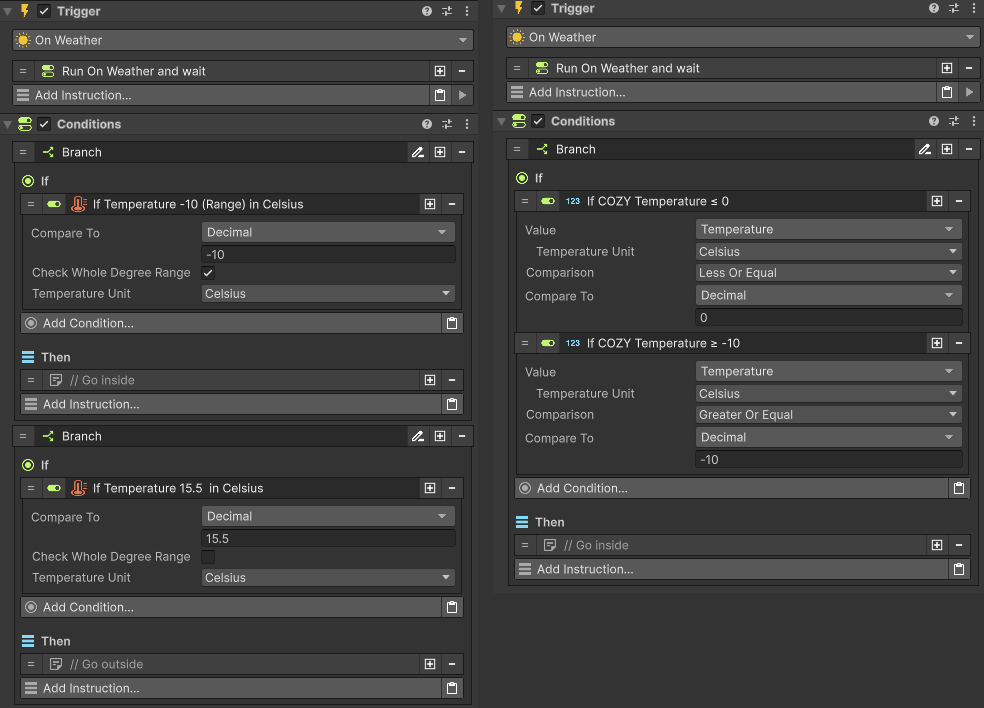
Task: Uncheck Check Whole Degree Range for -10 condition
Action: tap(208, 273)
